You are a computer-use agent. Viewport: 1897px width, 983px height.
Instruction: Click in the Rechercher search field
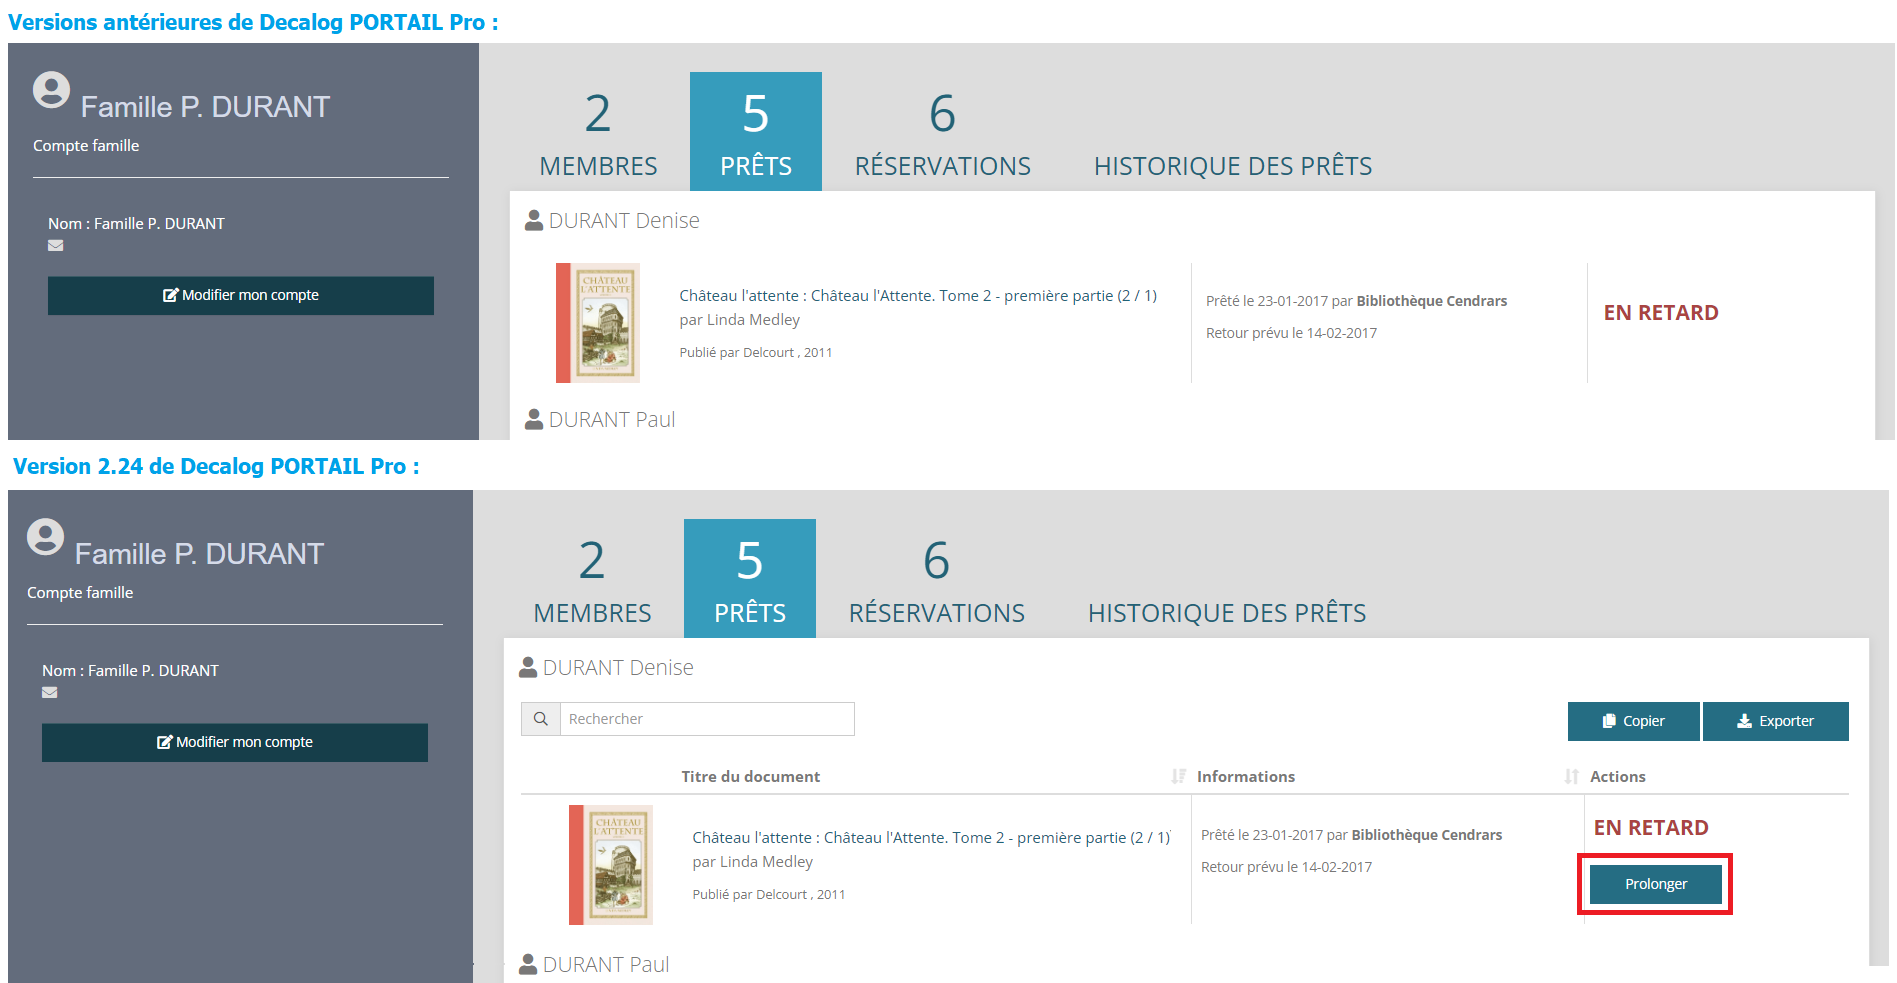tap(707, 719)
